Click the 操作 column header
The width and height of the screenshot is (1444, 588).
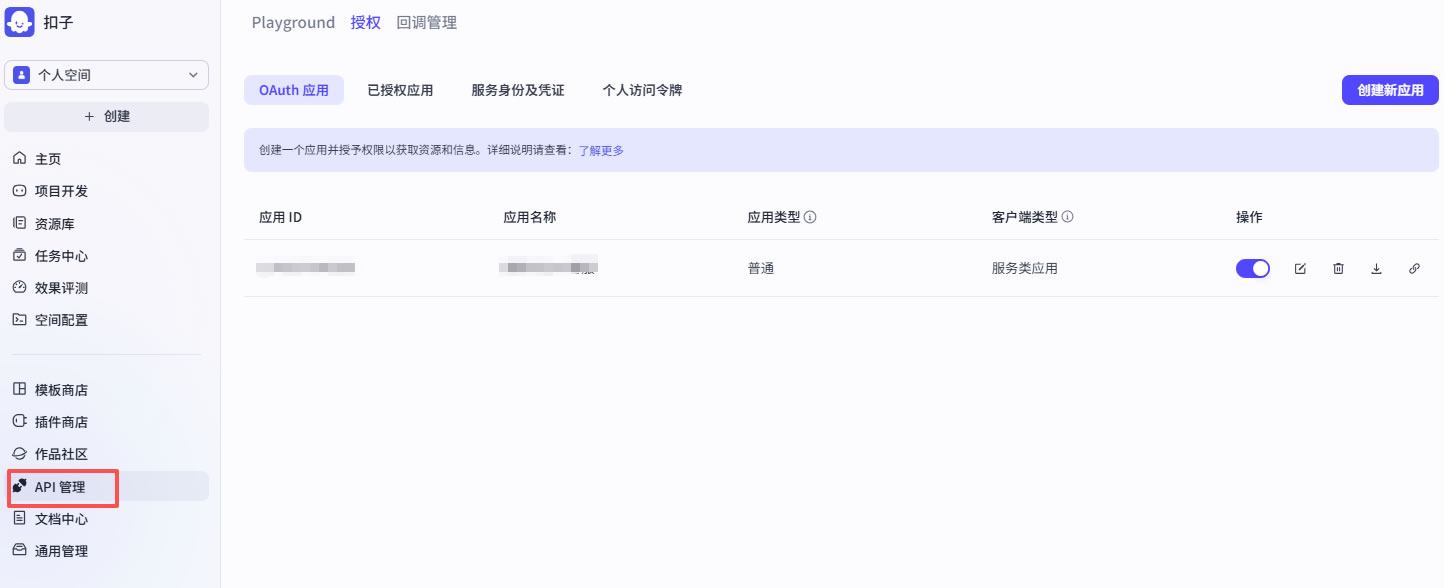1249,217
